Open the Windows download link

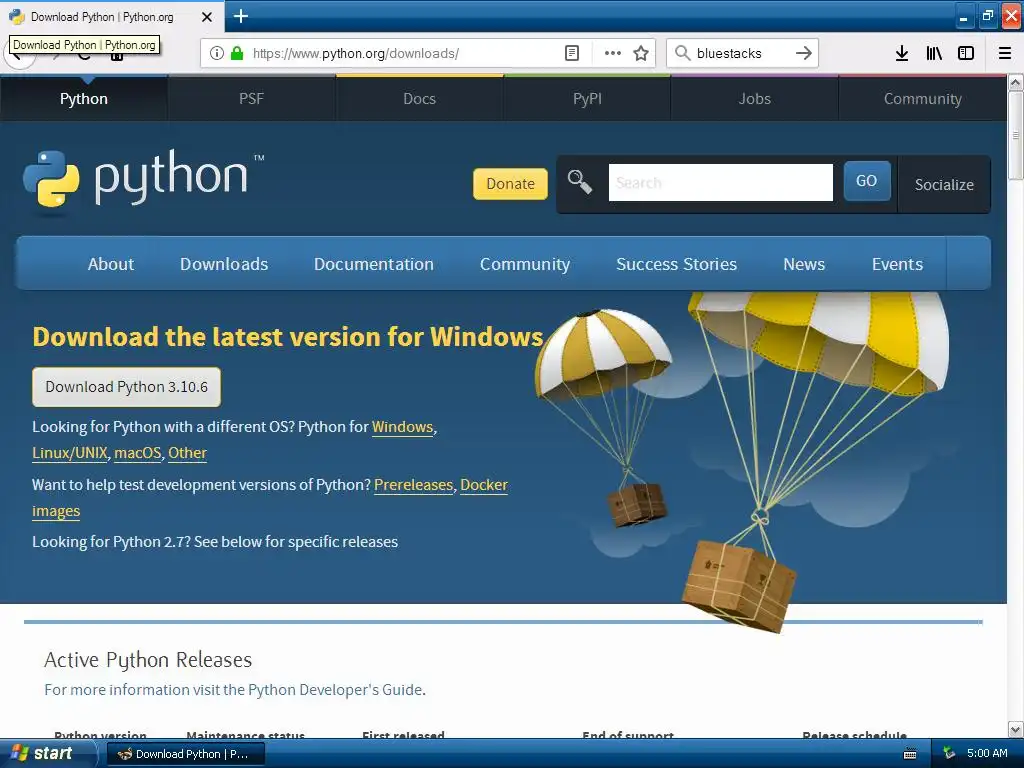tap(402, 427)
